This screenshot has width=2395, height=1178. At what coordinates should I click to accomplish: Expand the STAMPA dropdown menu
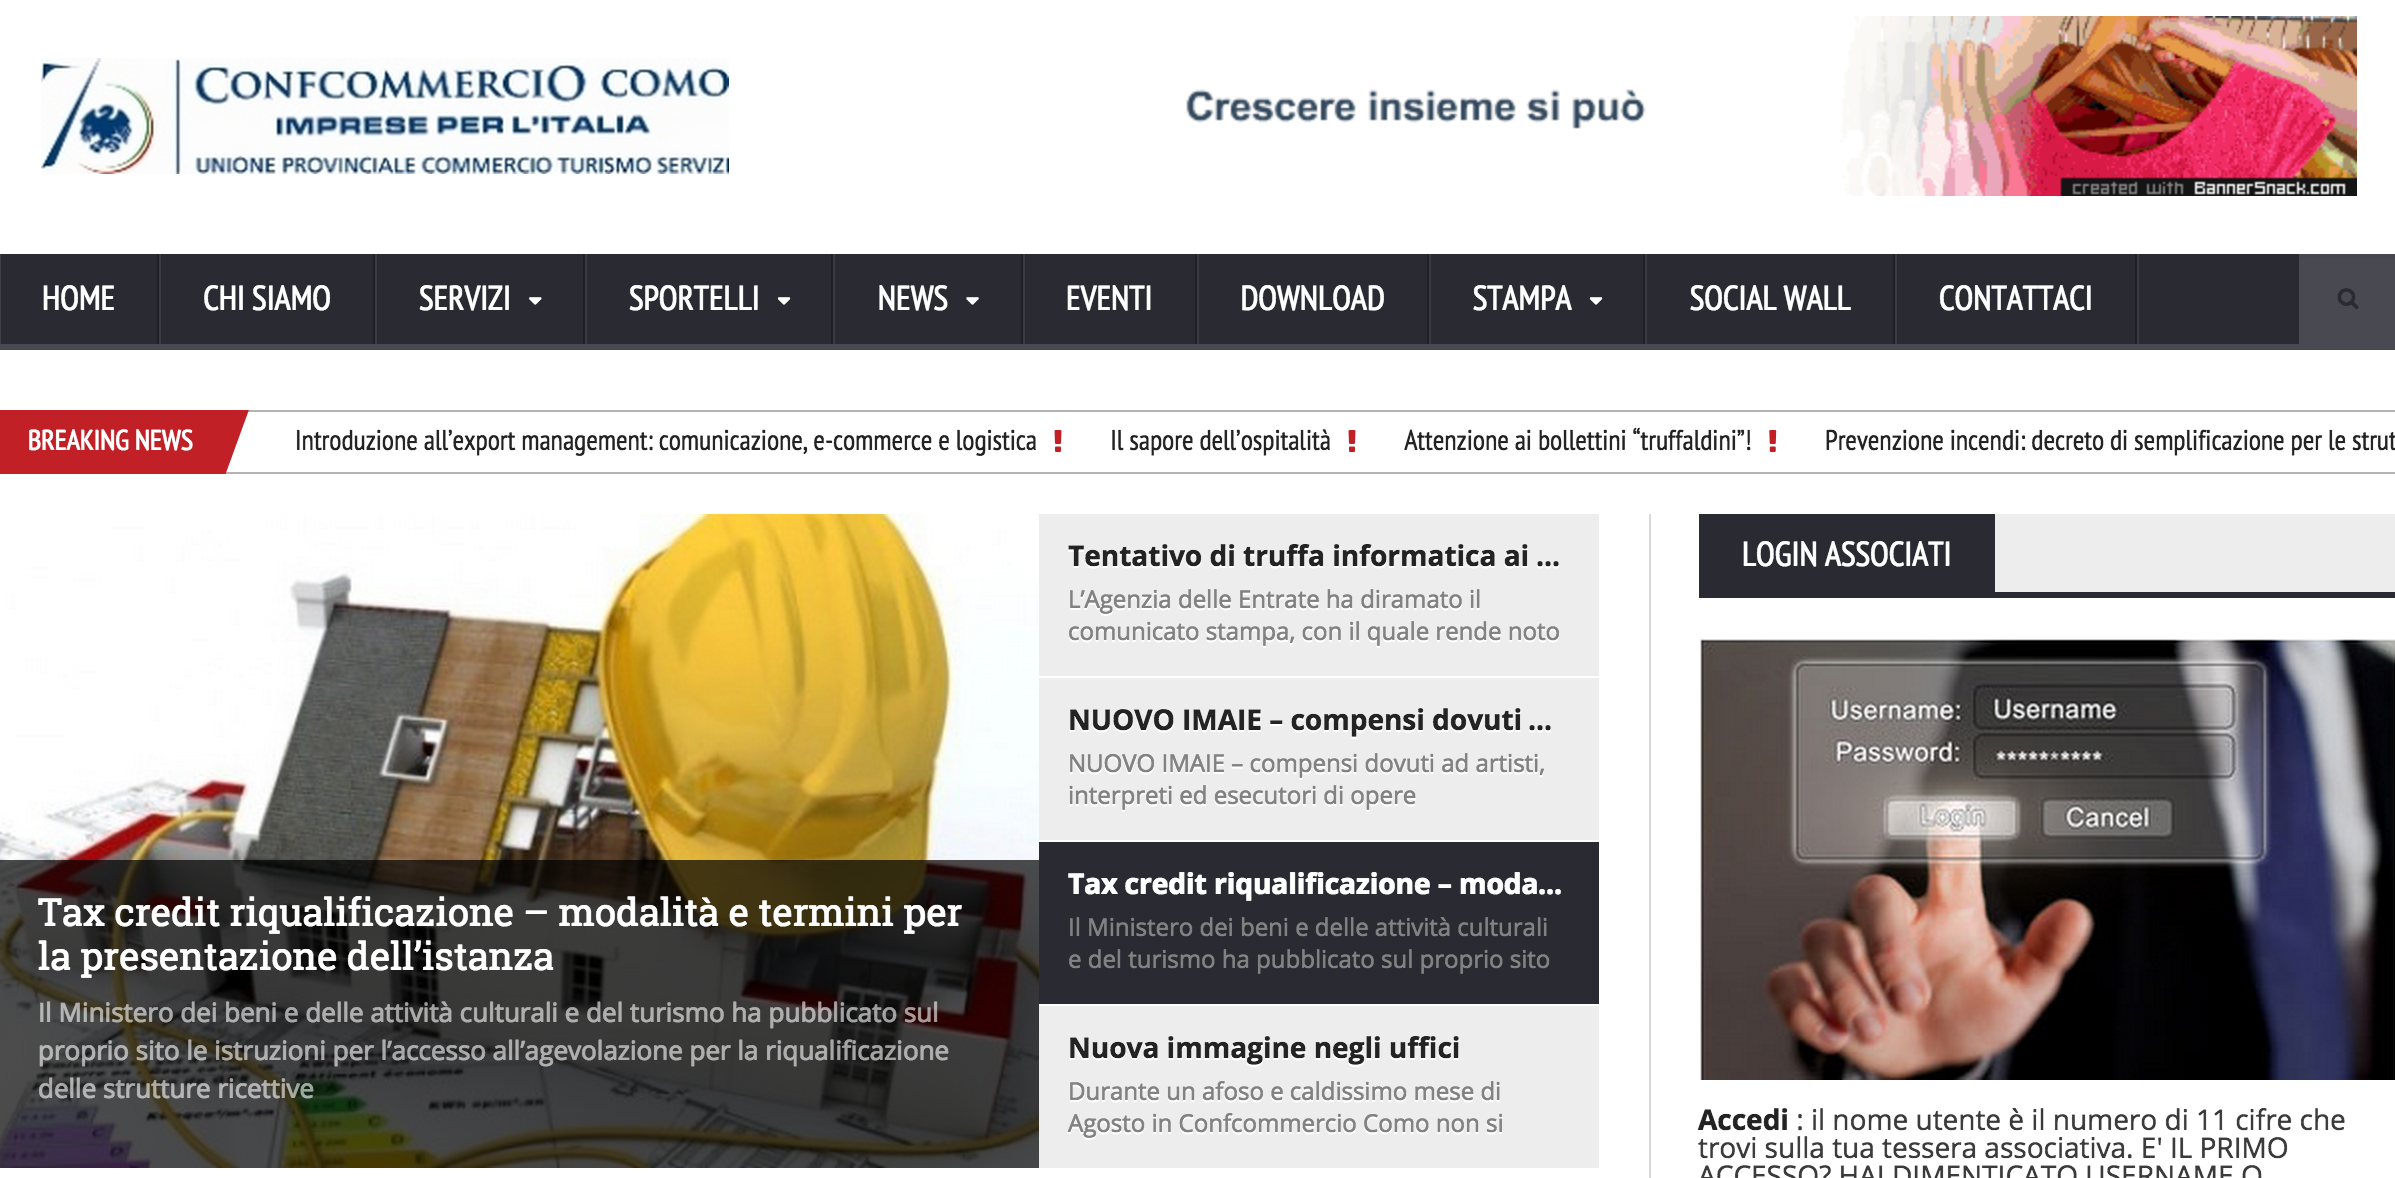[1535, 298]
